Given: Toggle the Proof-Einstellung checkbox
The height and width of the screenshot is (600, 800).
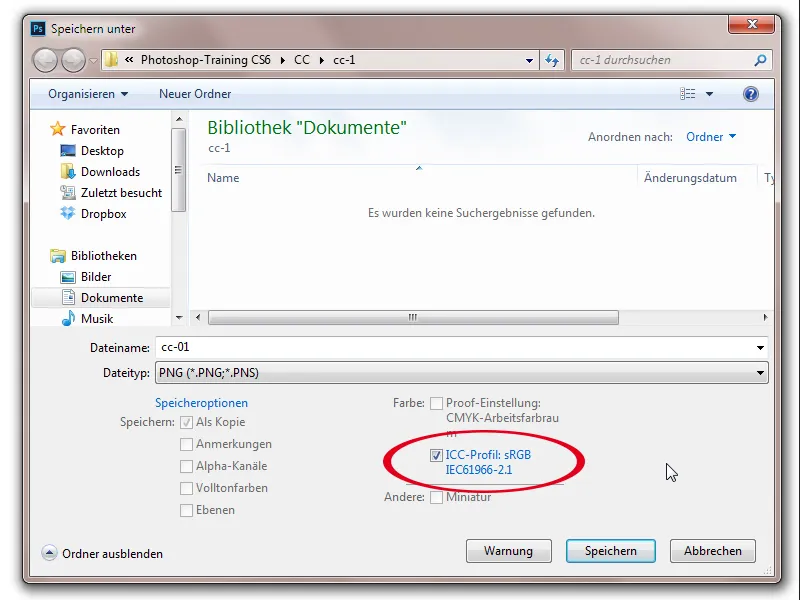Looking at the screenshot, I should 436,404.
